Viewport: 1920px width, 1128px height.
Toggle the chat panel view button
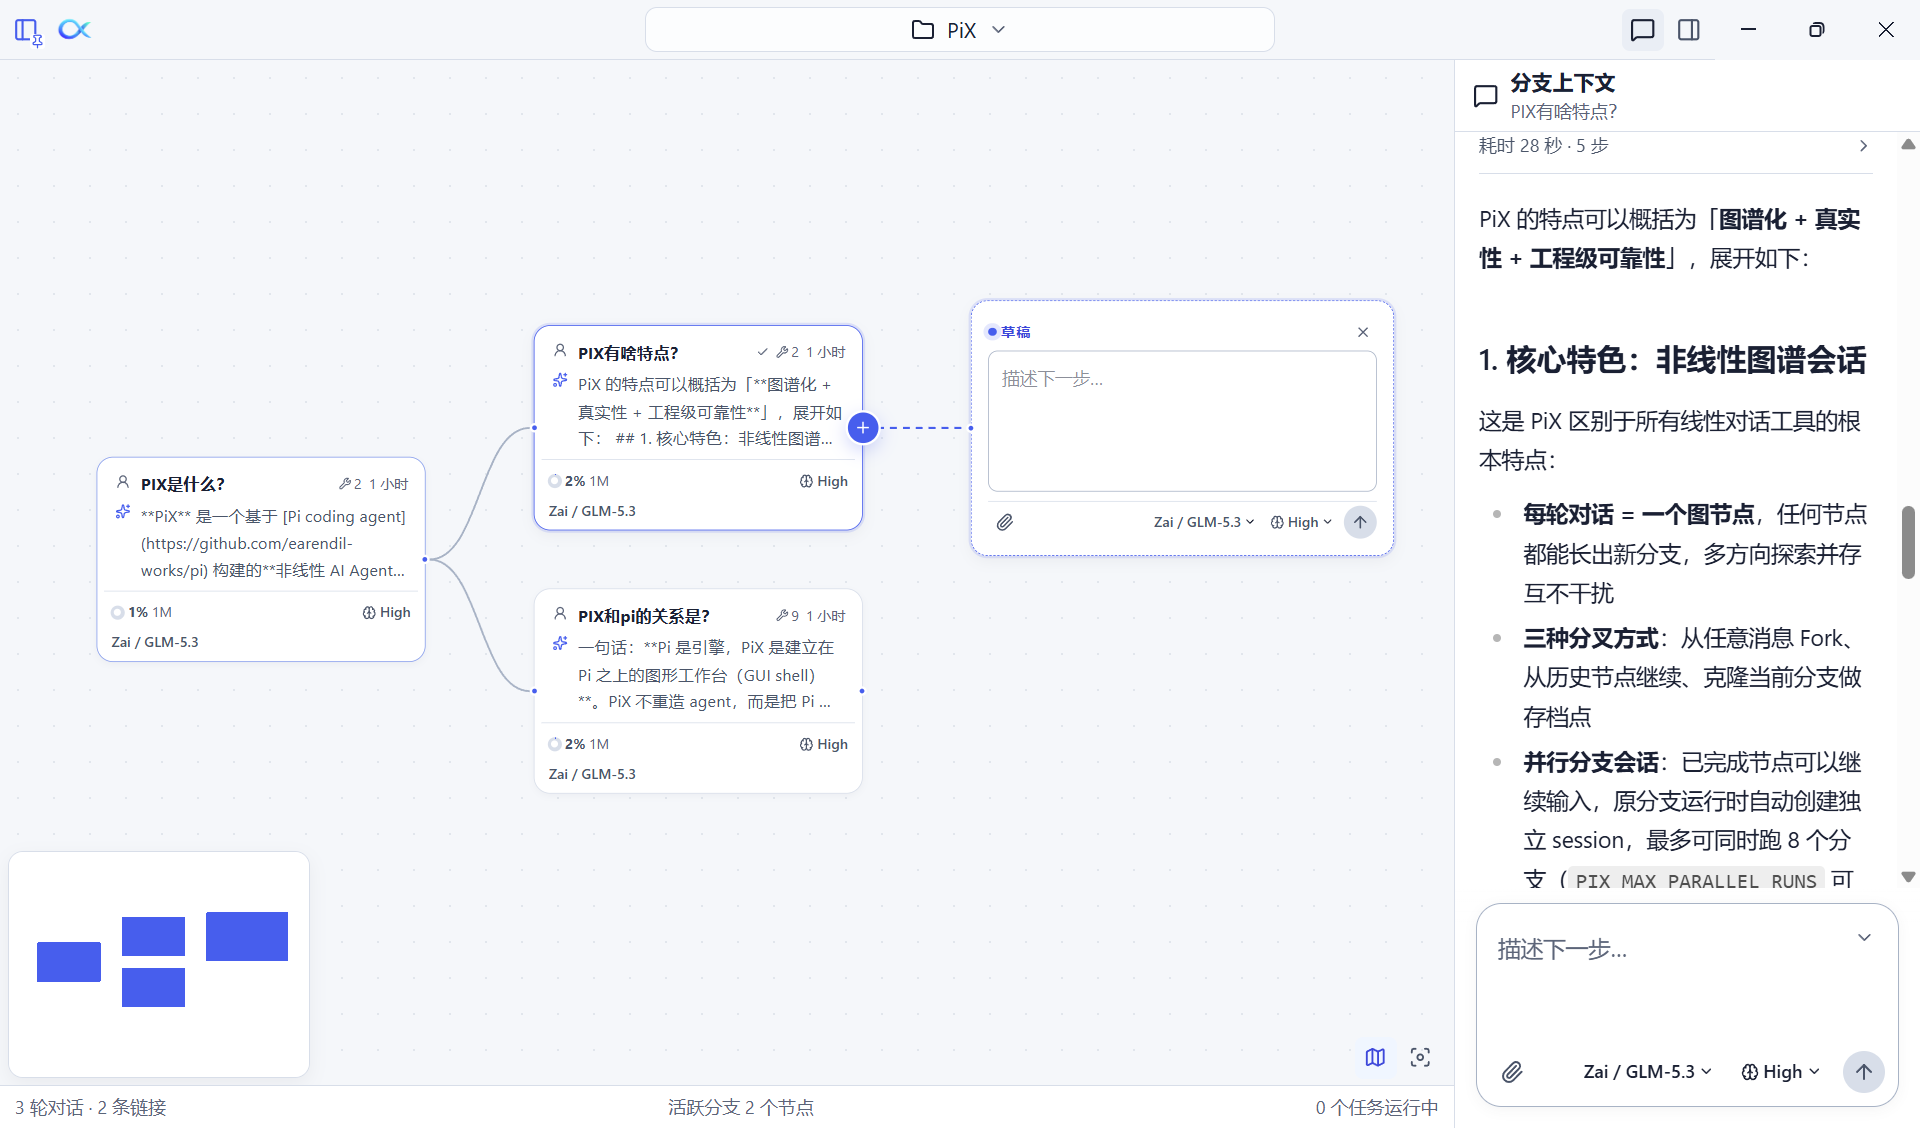(1642, 30)
